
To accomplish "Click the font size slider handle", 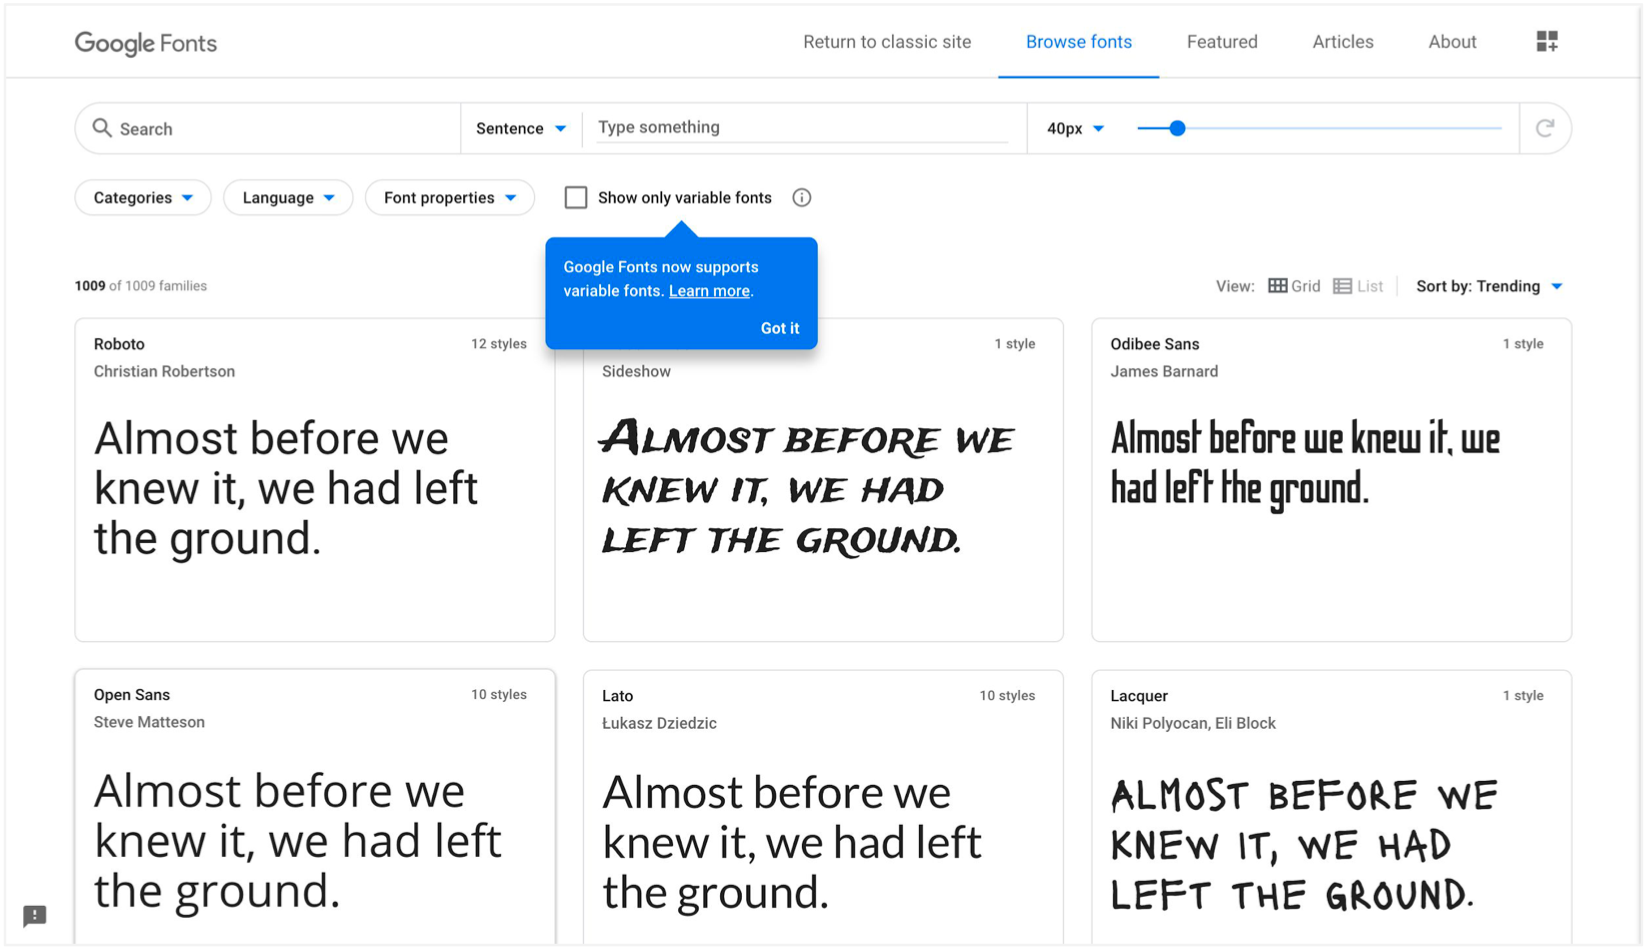I will pos(1177,128).
